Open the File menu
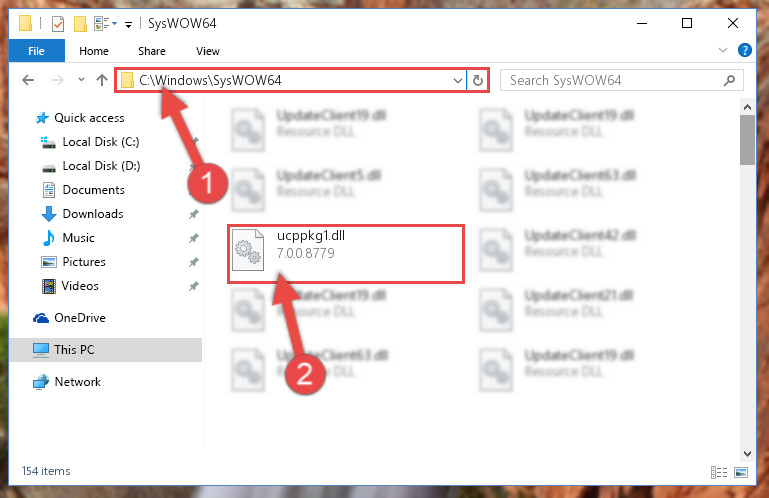769x498 pixels. (36, 51)
